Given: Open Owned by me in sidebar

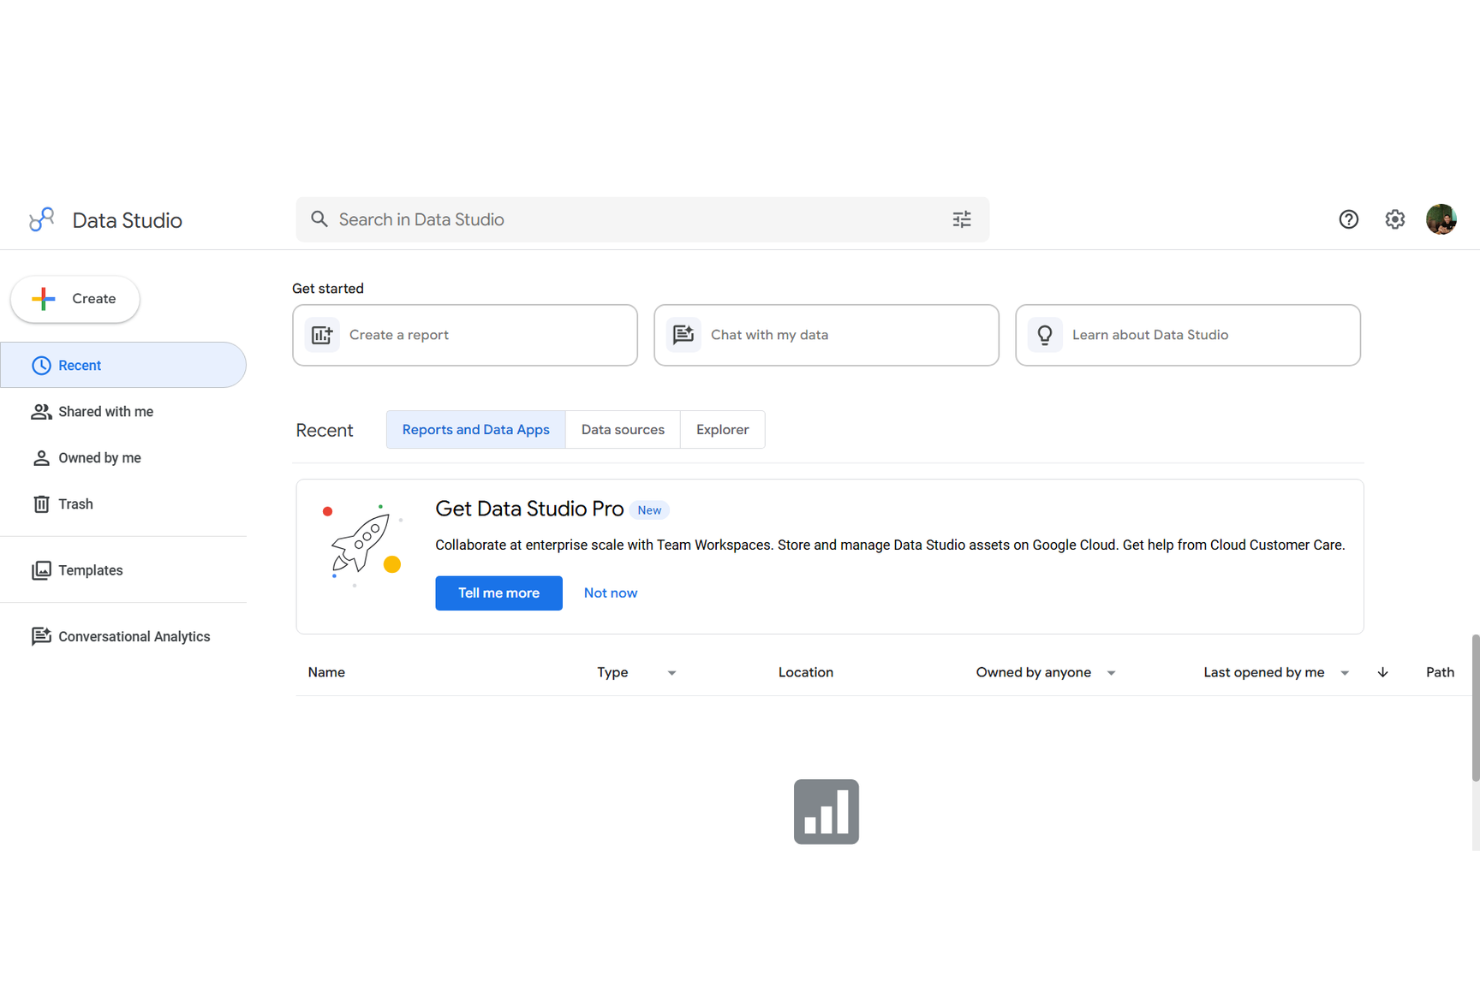Looking at the screenshot, I should click(123, 458).
